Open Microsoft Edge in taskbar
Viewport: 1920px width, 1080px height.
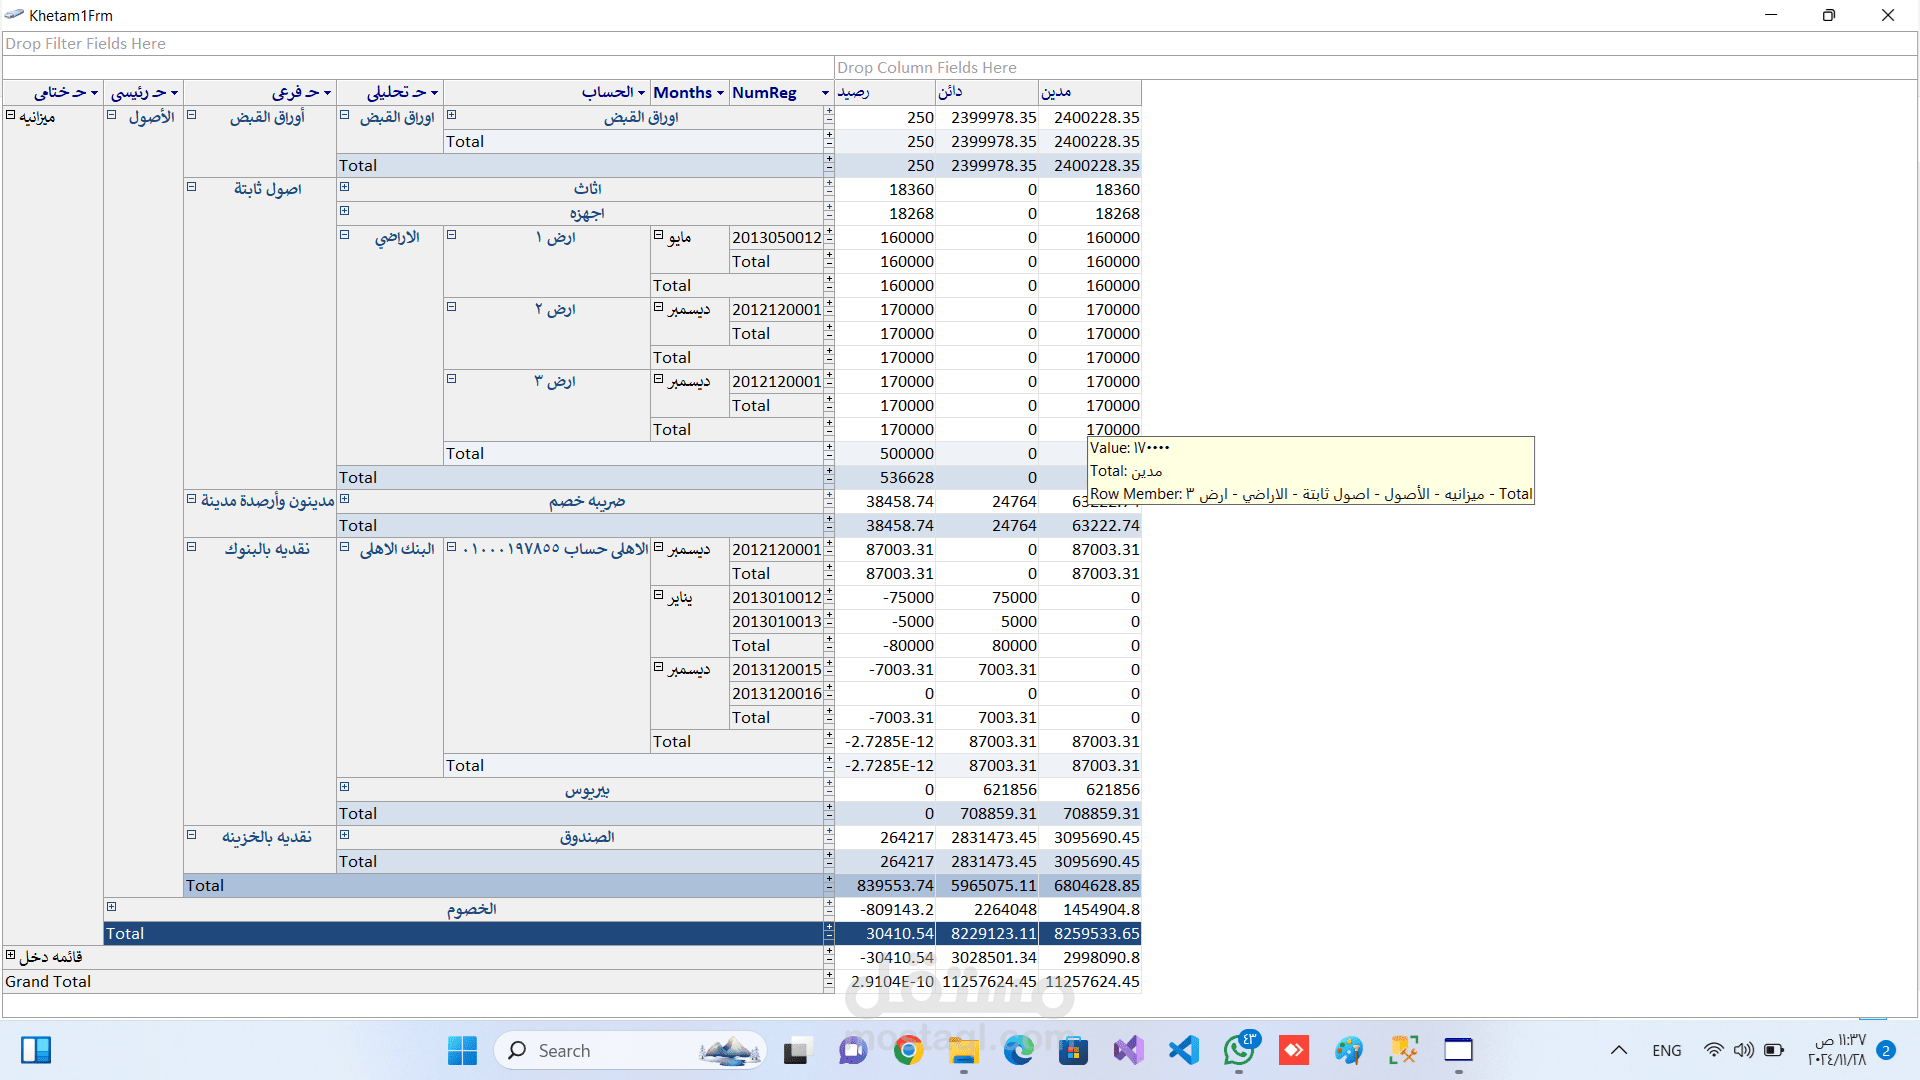tap(1018, 1050)
